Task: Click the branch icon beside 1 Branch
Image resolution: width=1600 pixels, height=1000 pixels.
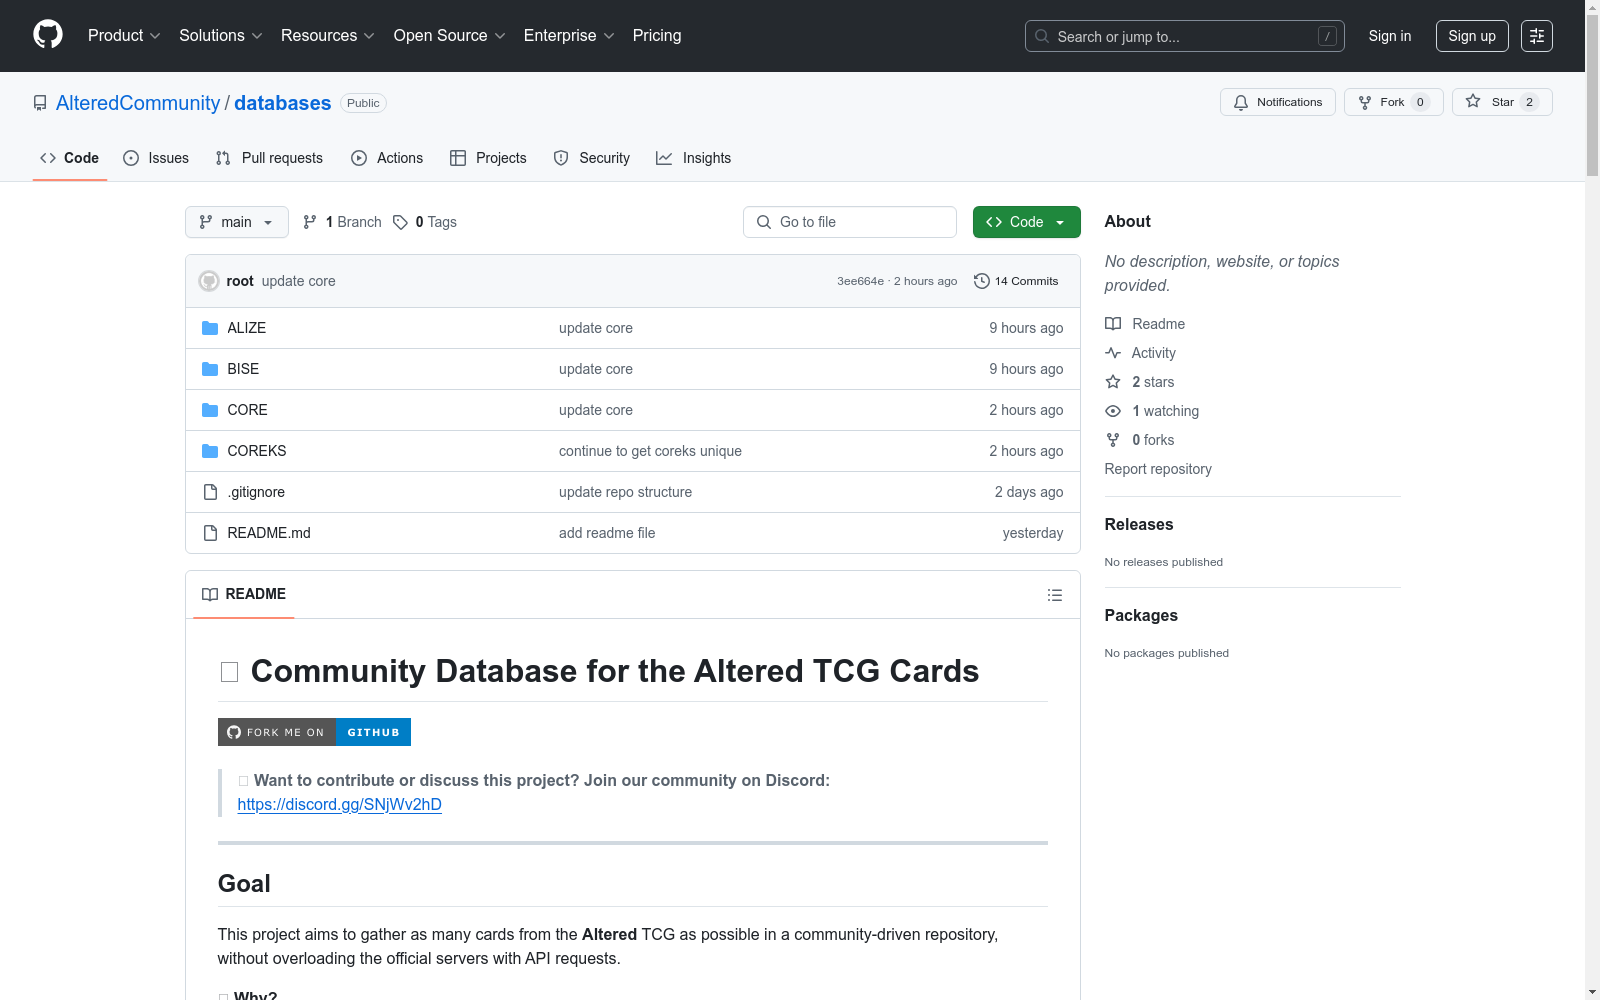Action: point(310,222)
